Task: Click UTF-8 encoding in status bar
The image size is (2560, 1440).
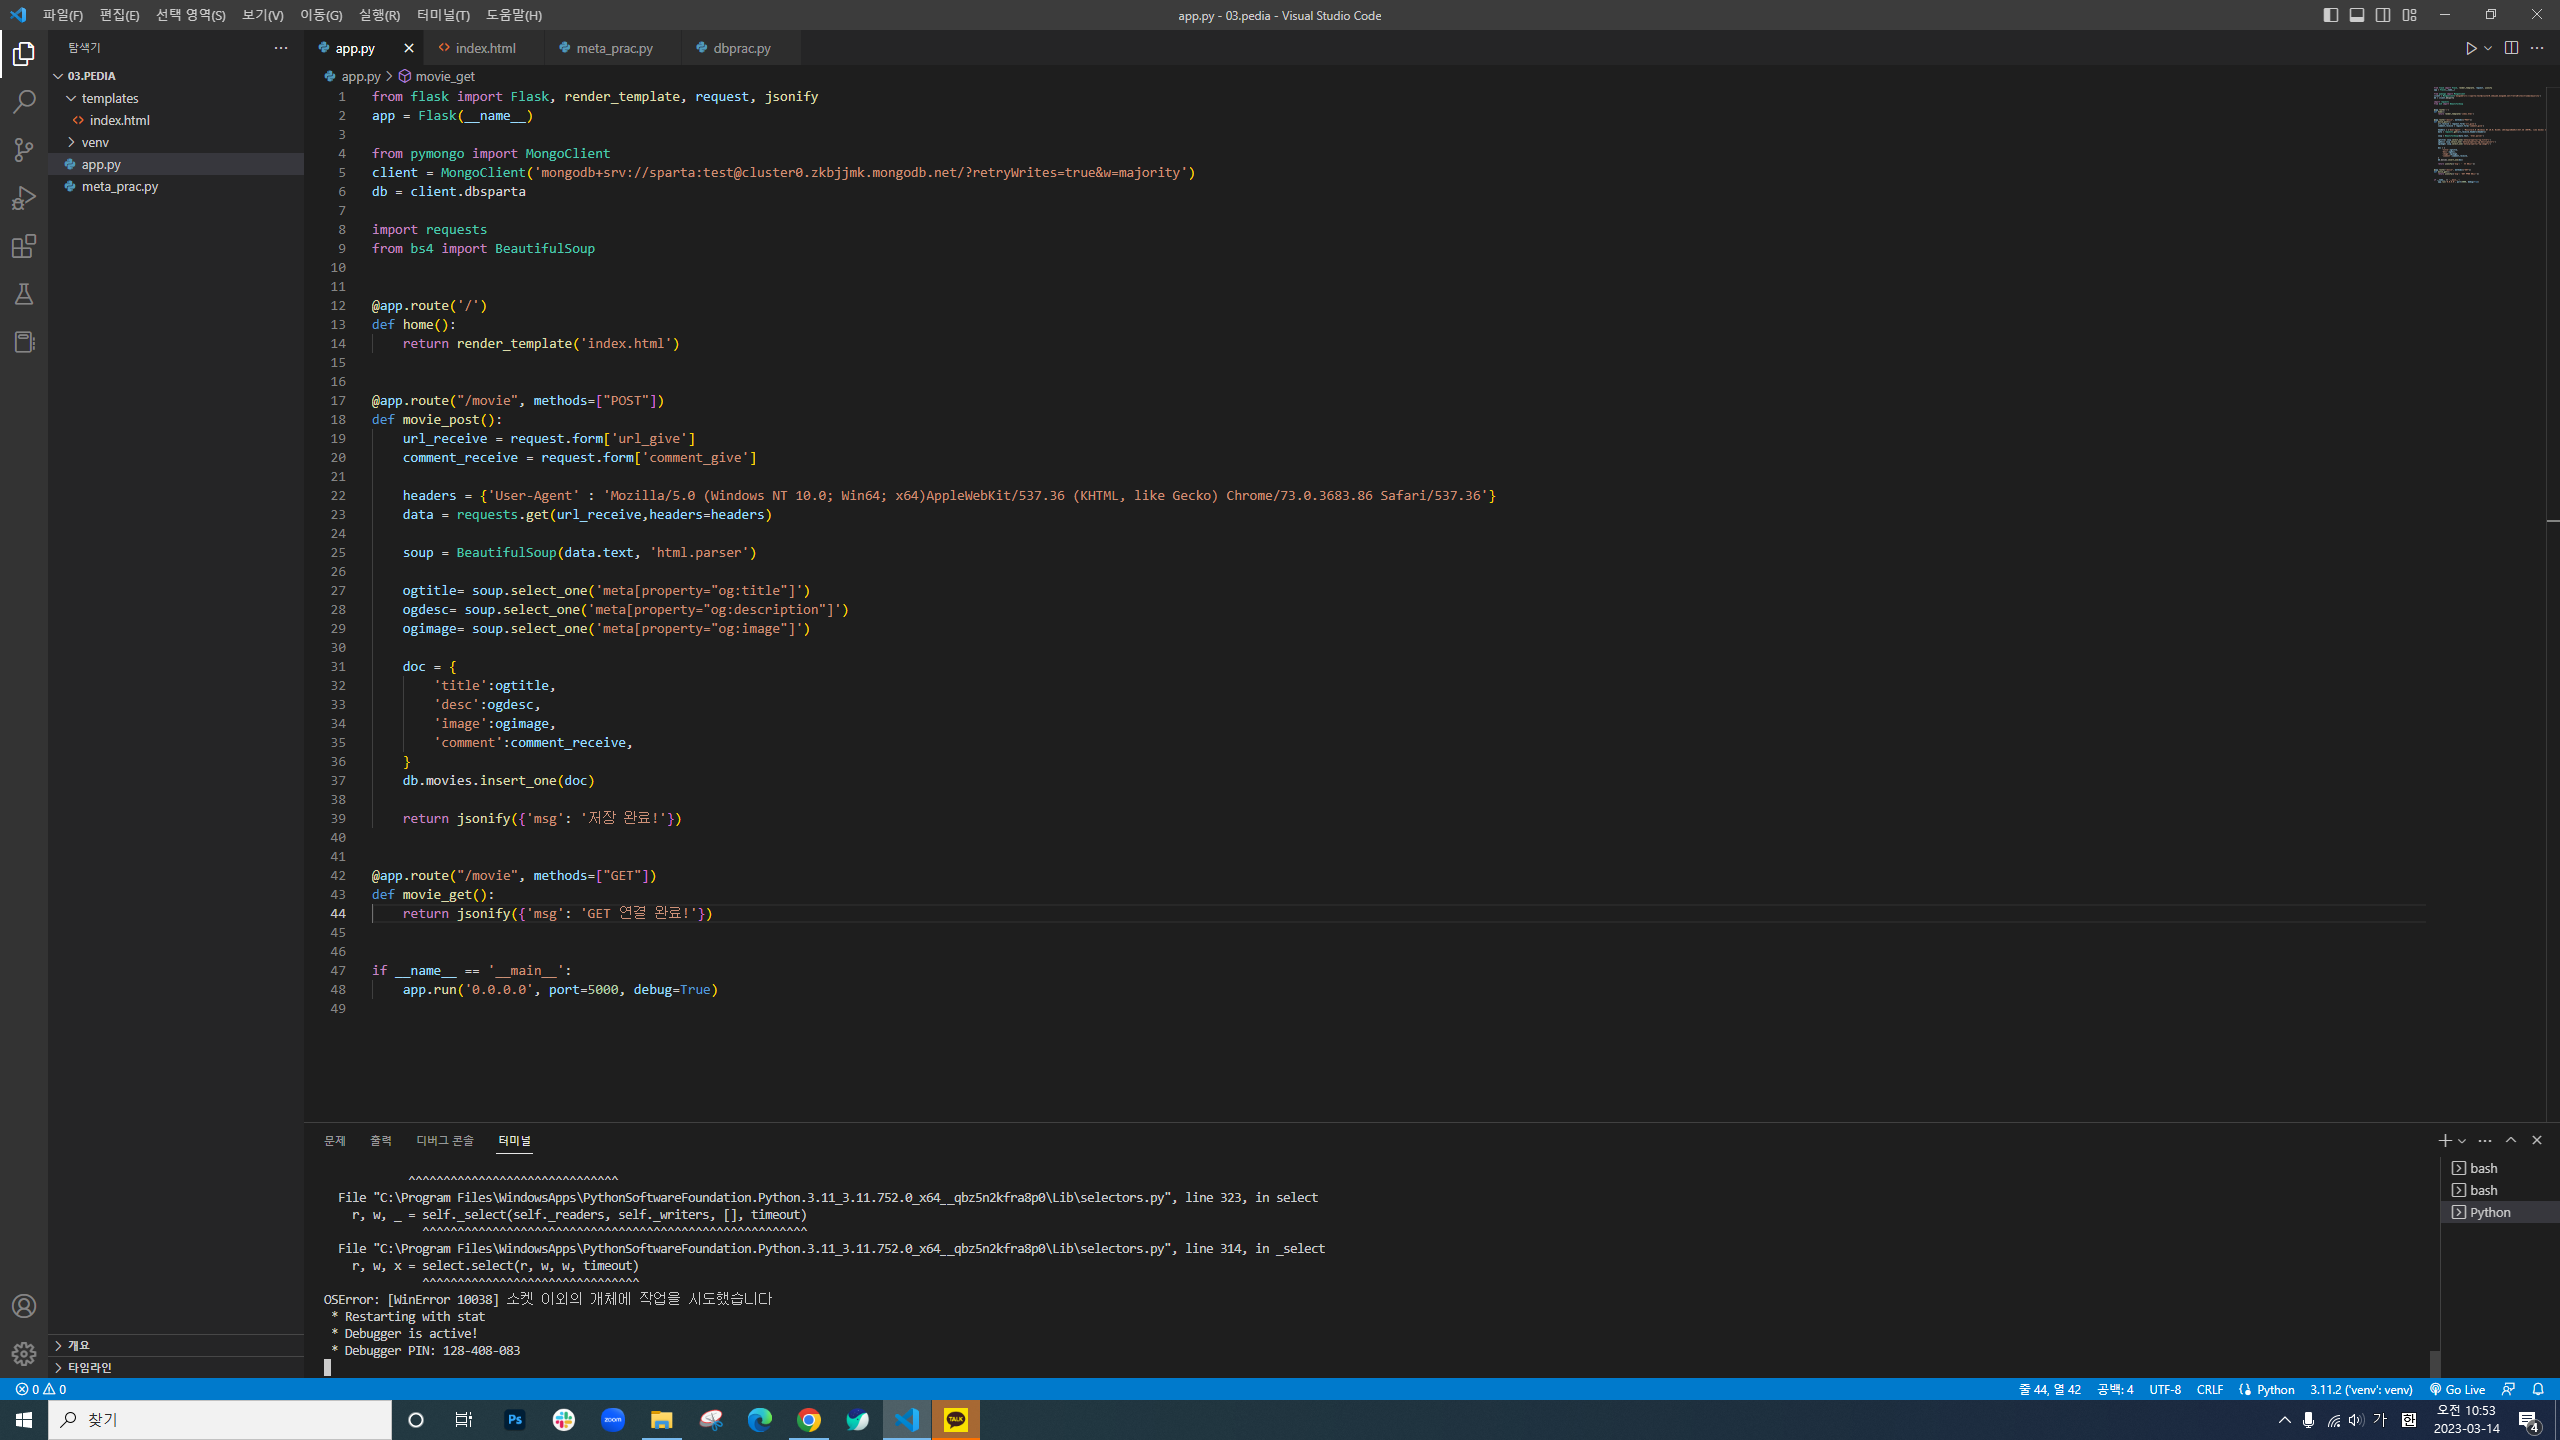Action: point(2165,1389)
